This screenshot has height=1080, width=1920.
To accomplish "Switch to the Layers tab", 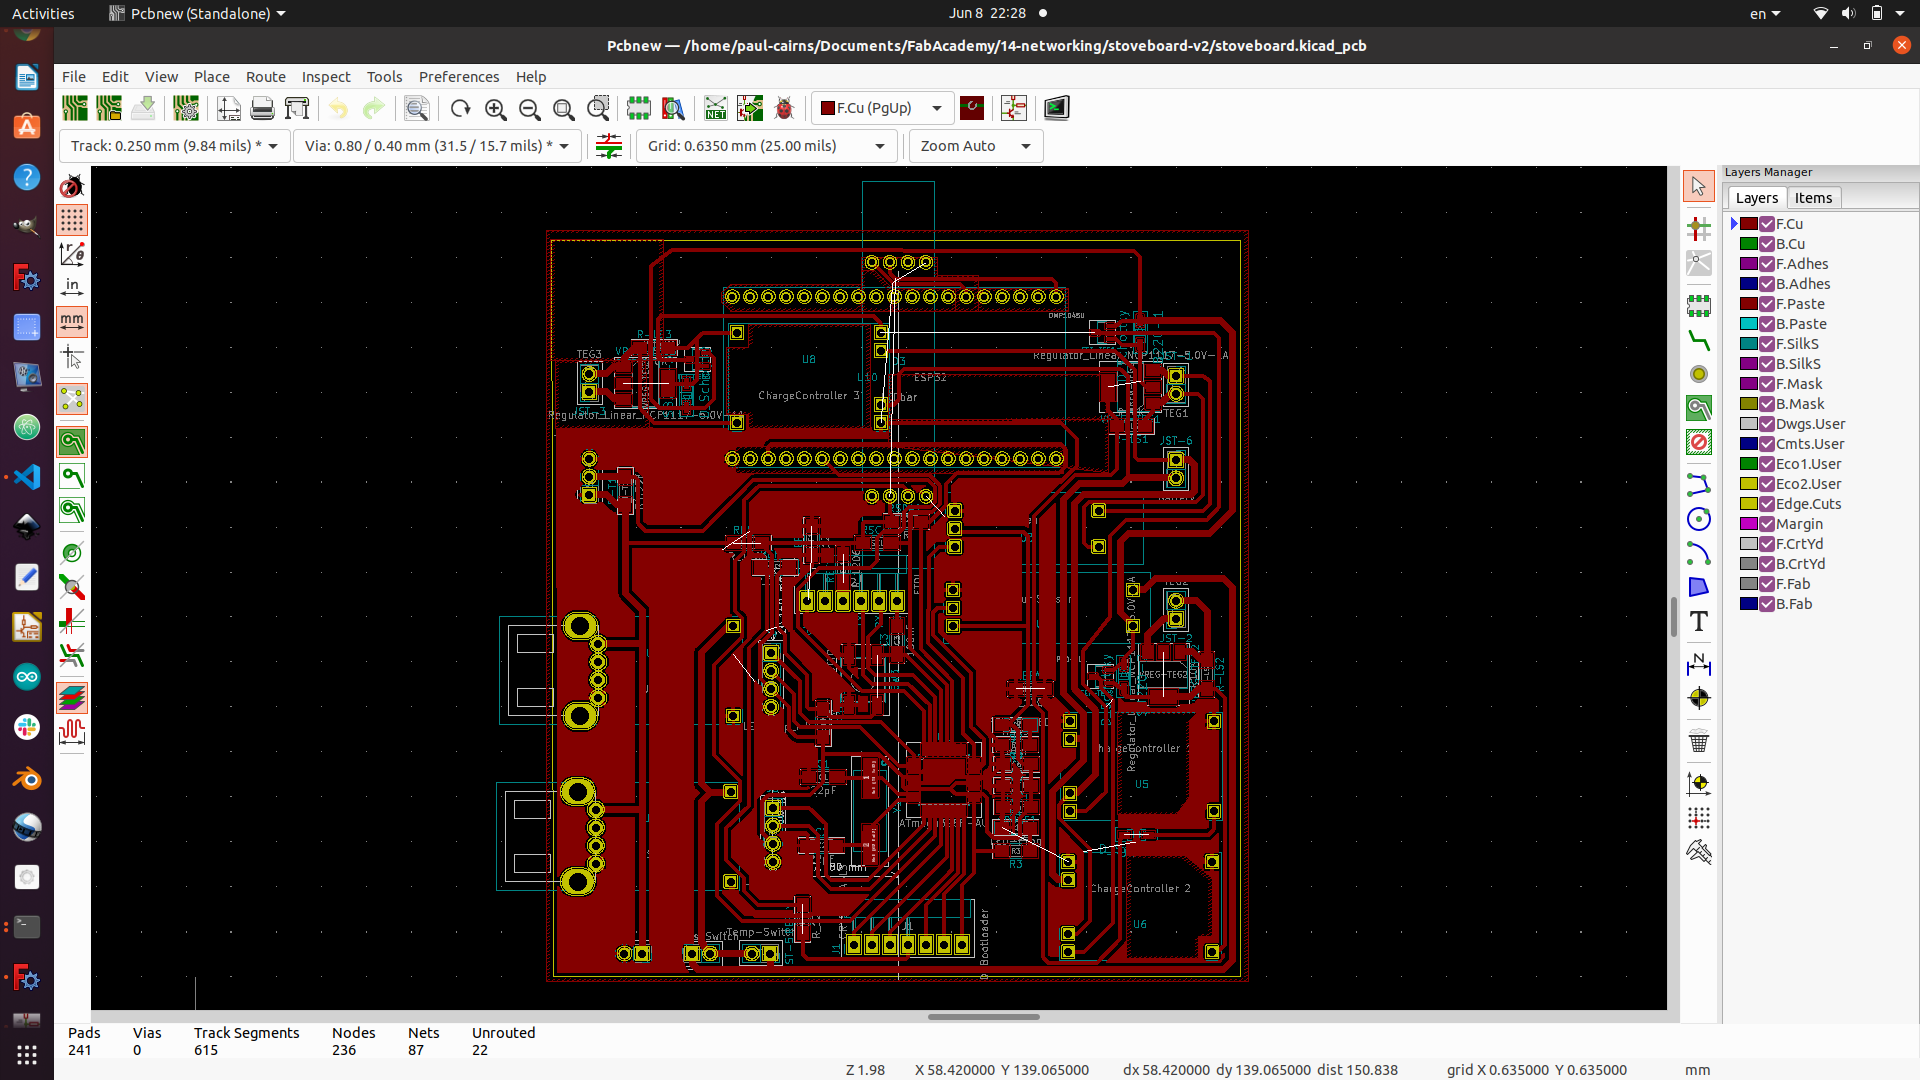I will pos(1757,198).
